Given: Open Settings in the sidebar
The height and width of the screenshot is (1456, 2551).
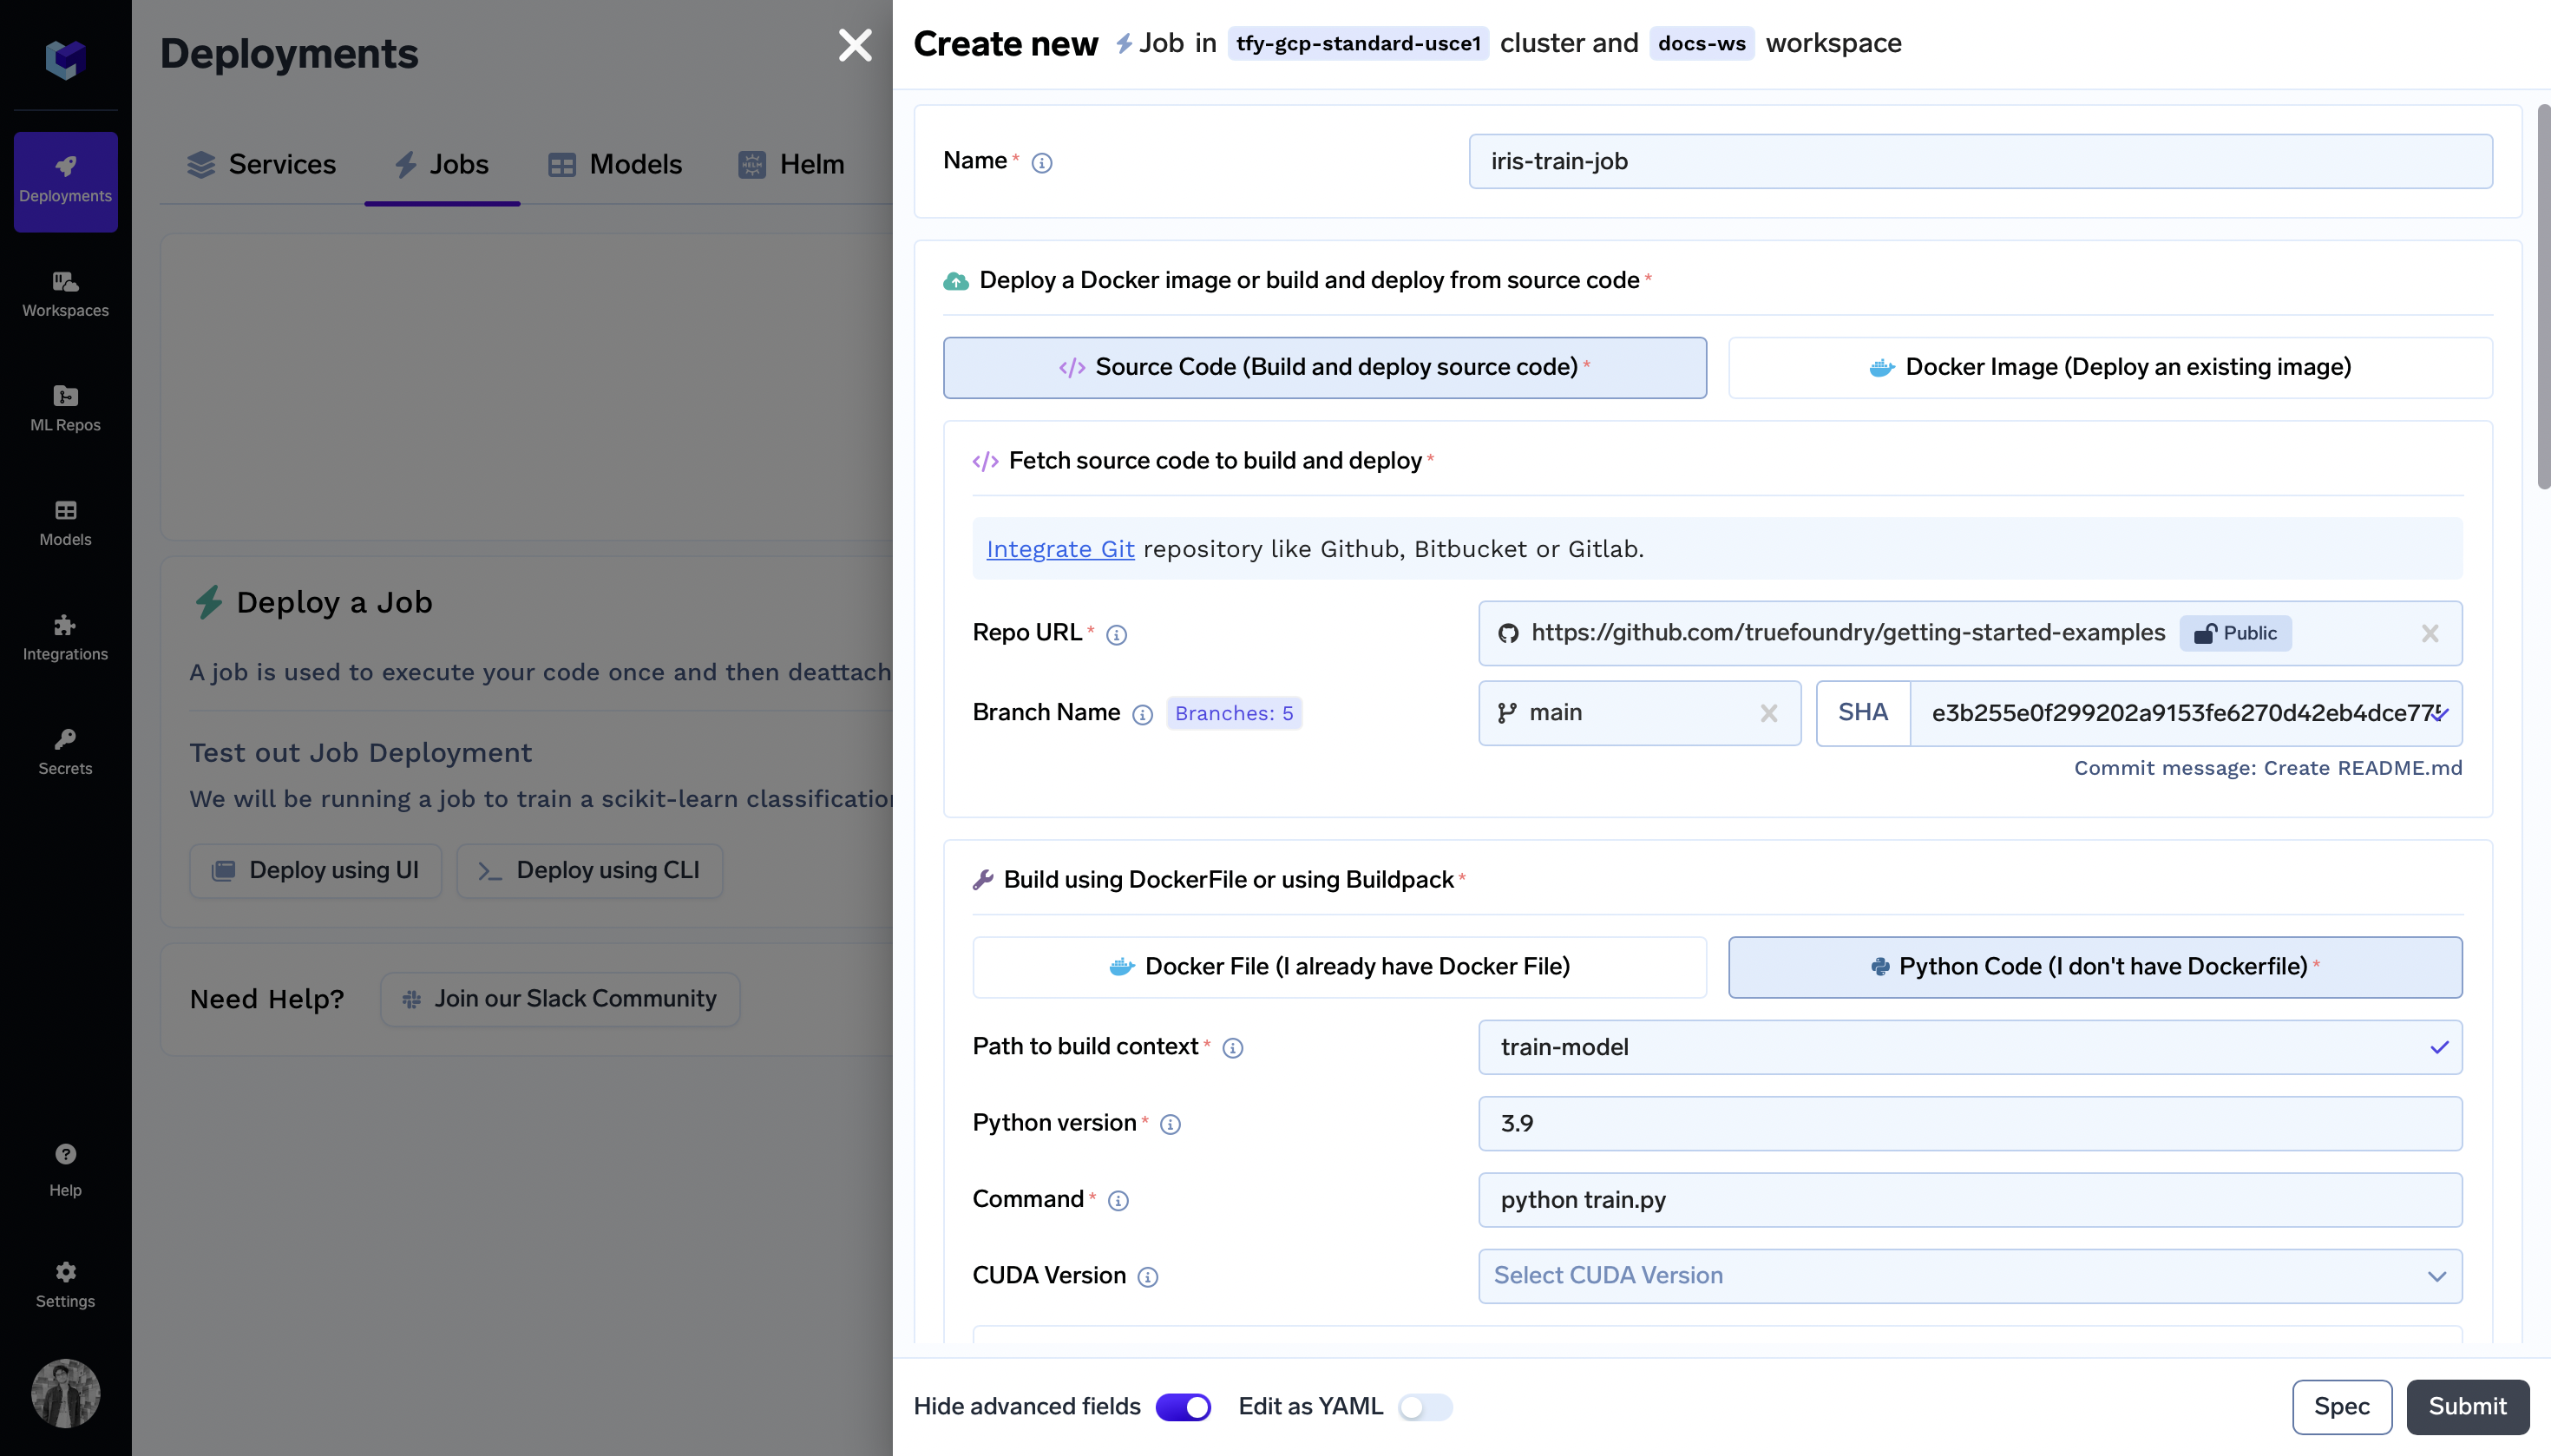Looking at the screenshot, I should [x=65, y=1284].
